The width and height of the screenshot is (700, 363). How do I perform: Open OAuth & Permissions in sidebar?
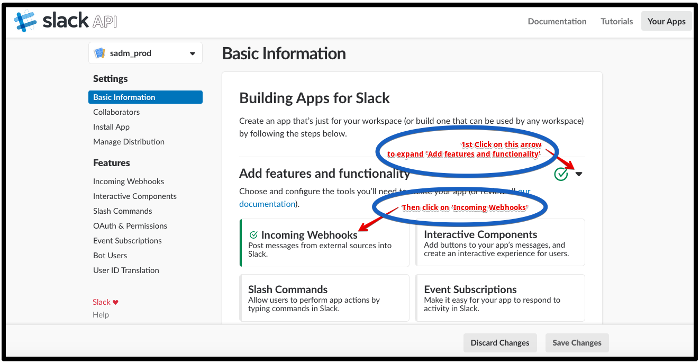click(130, 226)
